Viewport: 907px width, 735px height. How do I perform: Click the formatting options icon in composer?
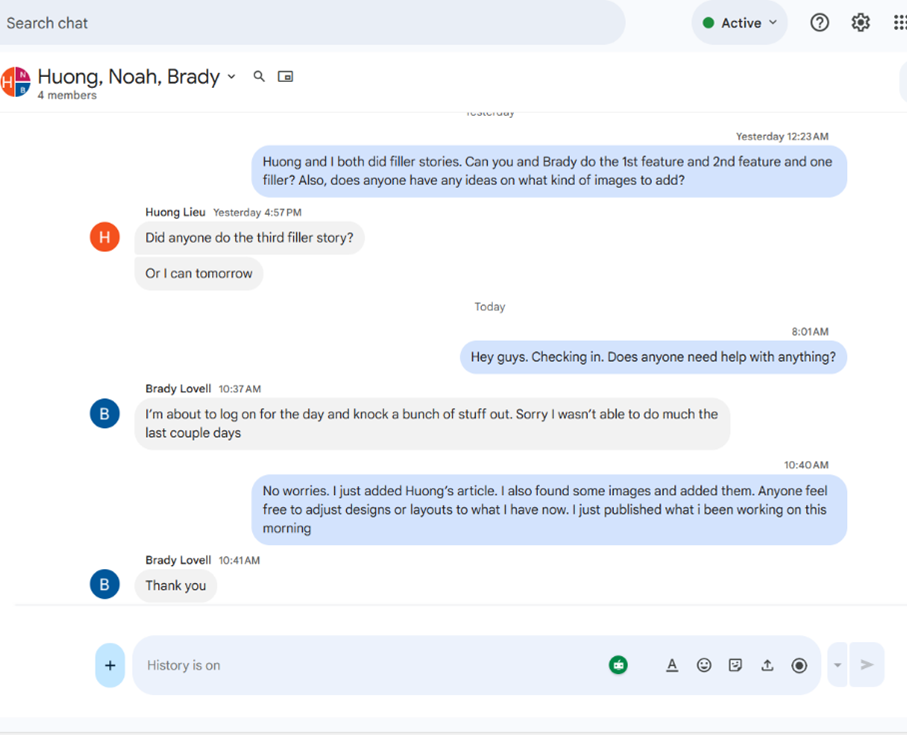pyautogui.click(x=672, y=665)
